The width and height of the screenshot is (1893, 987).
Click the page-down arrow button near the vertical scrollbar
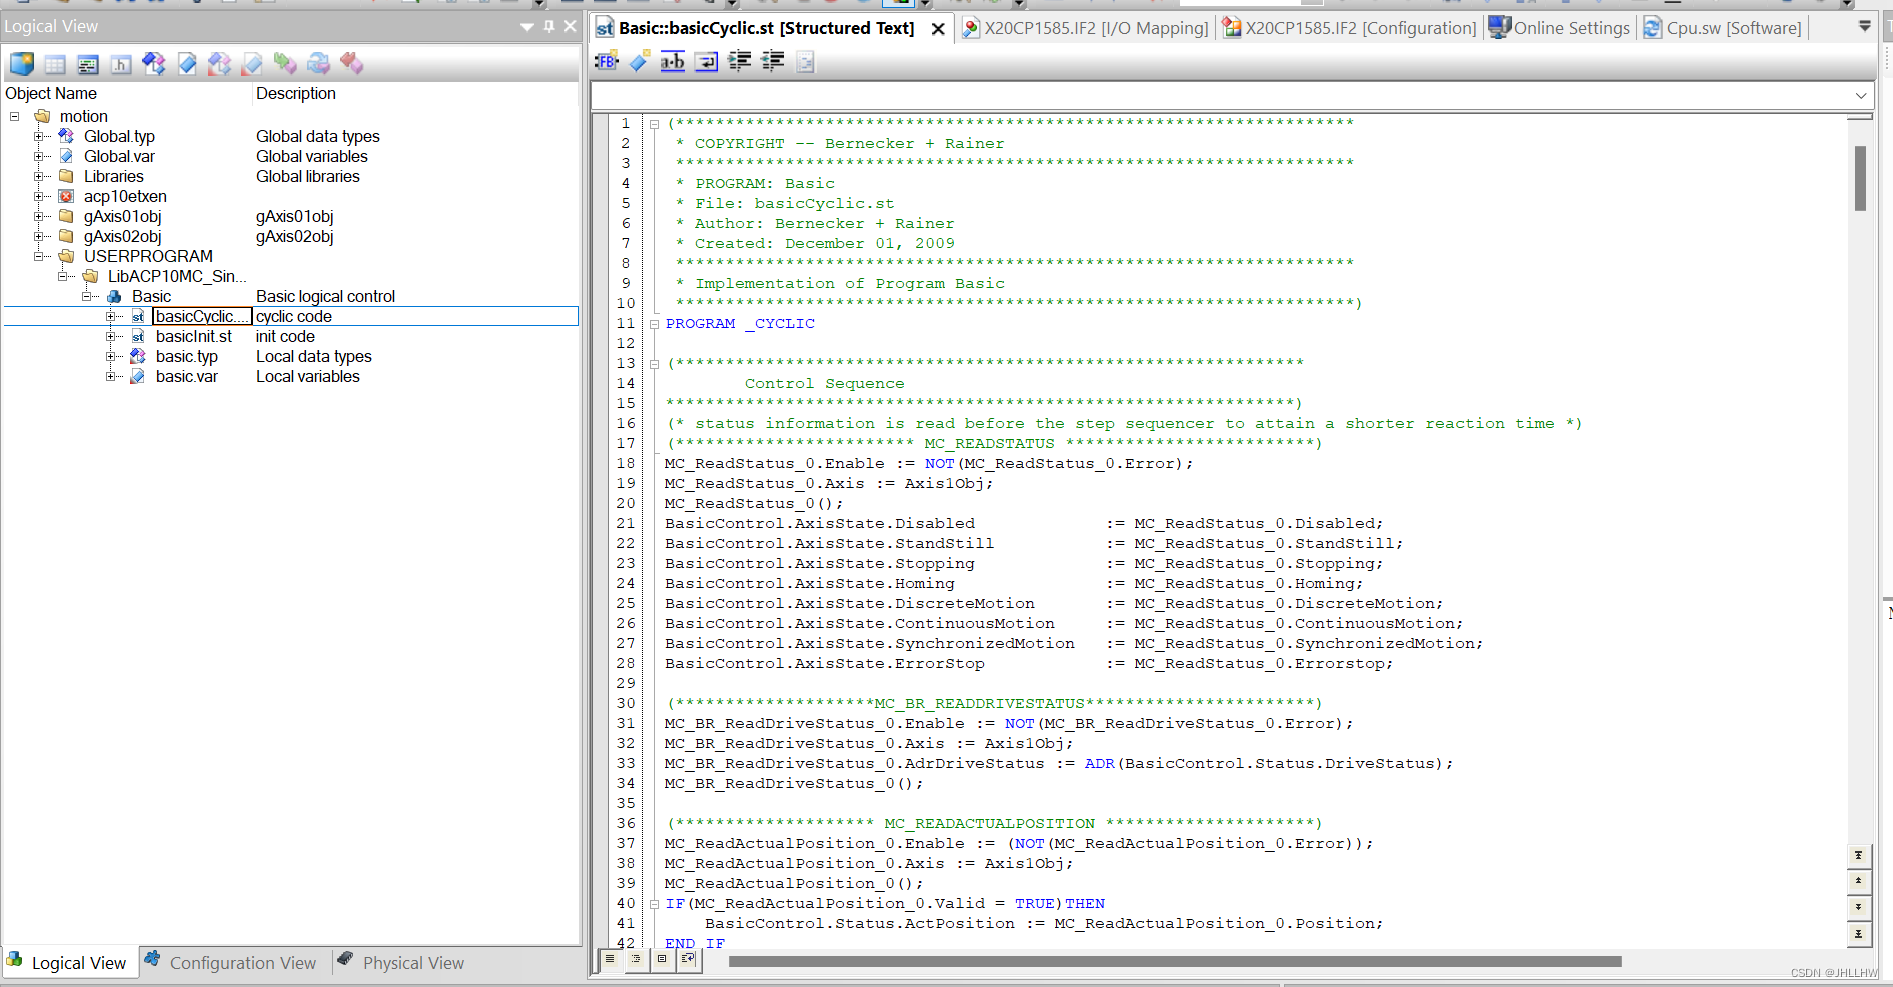[x=1858, y=908]
